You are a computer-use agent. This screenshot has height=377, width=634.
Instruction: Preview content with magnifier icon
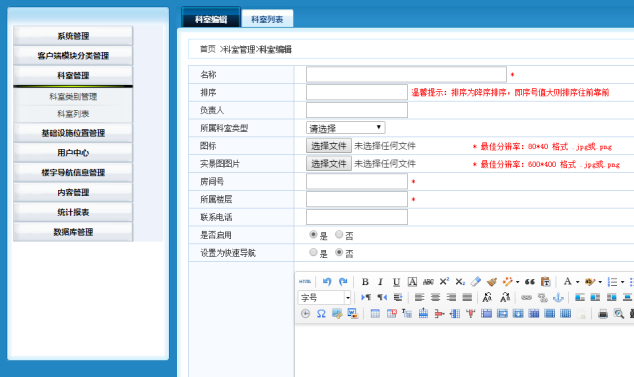[618, 313]
